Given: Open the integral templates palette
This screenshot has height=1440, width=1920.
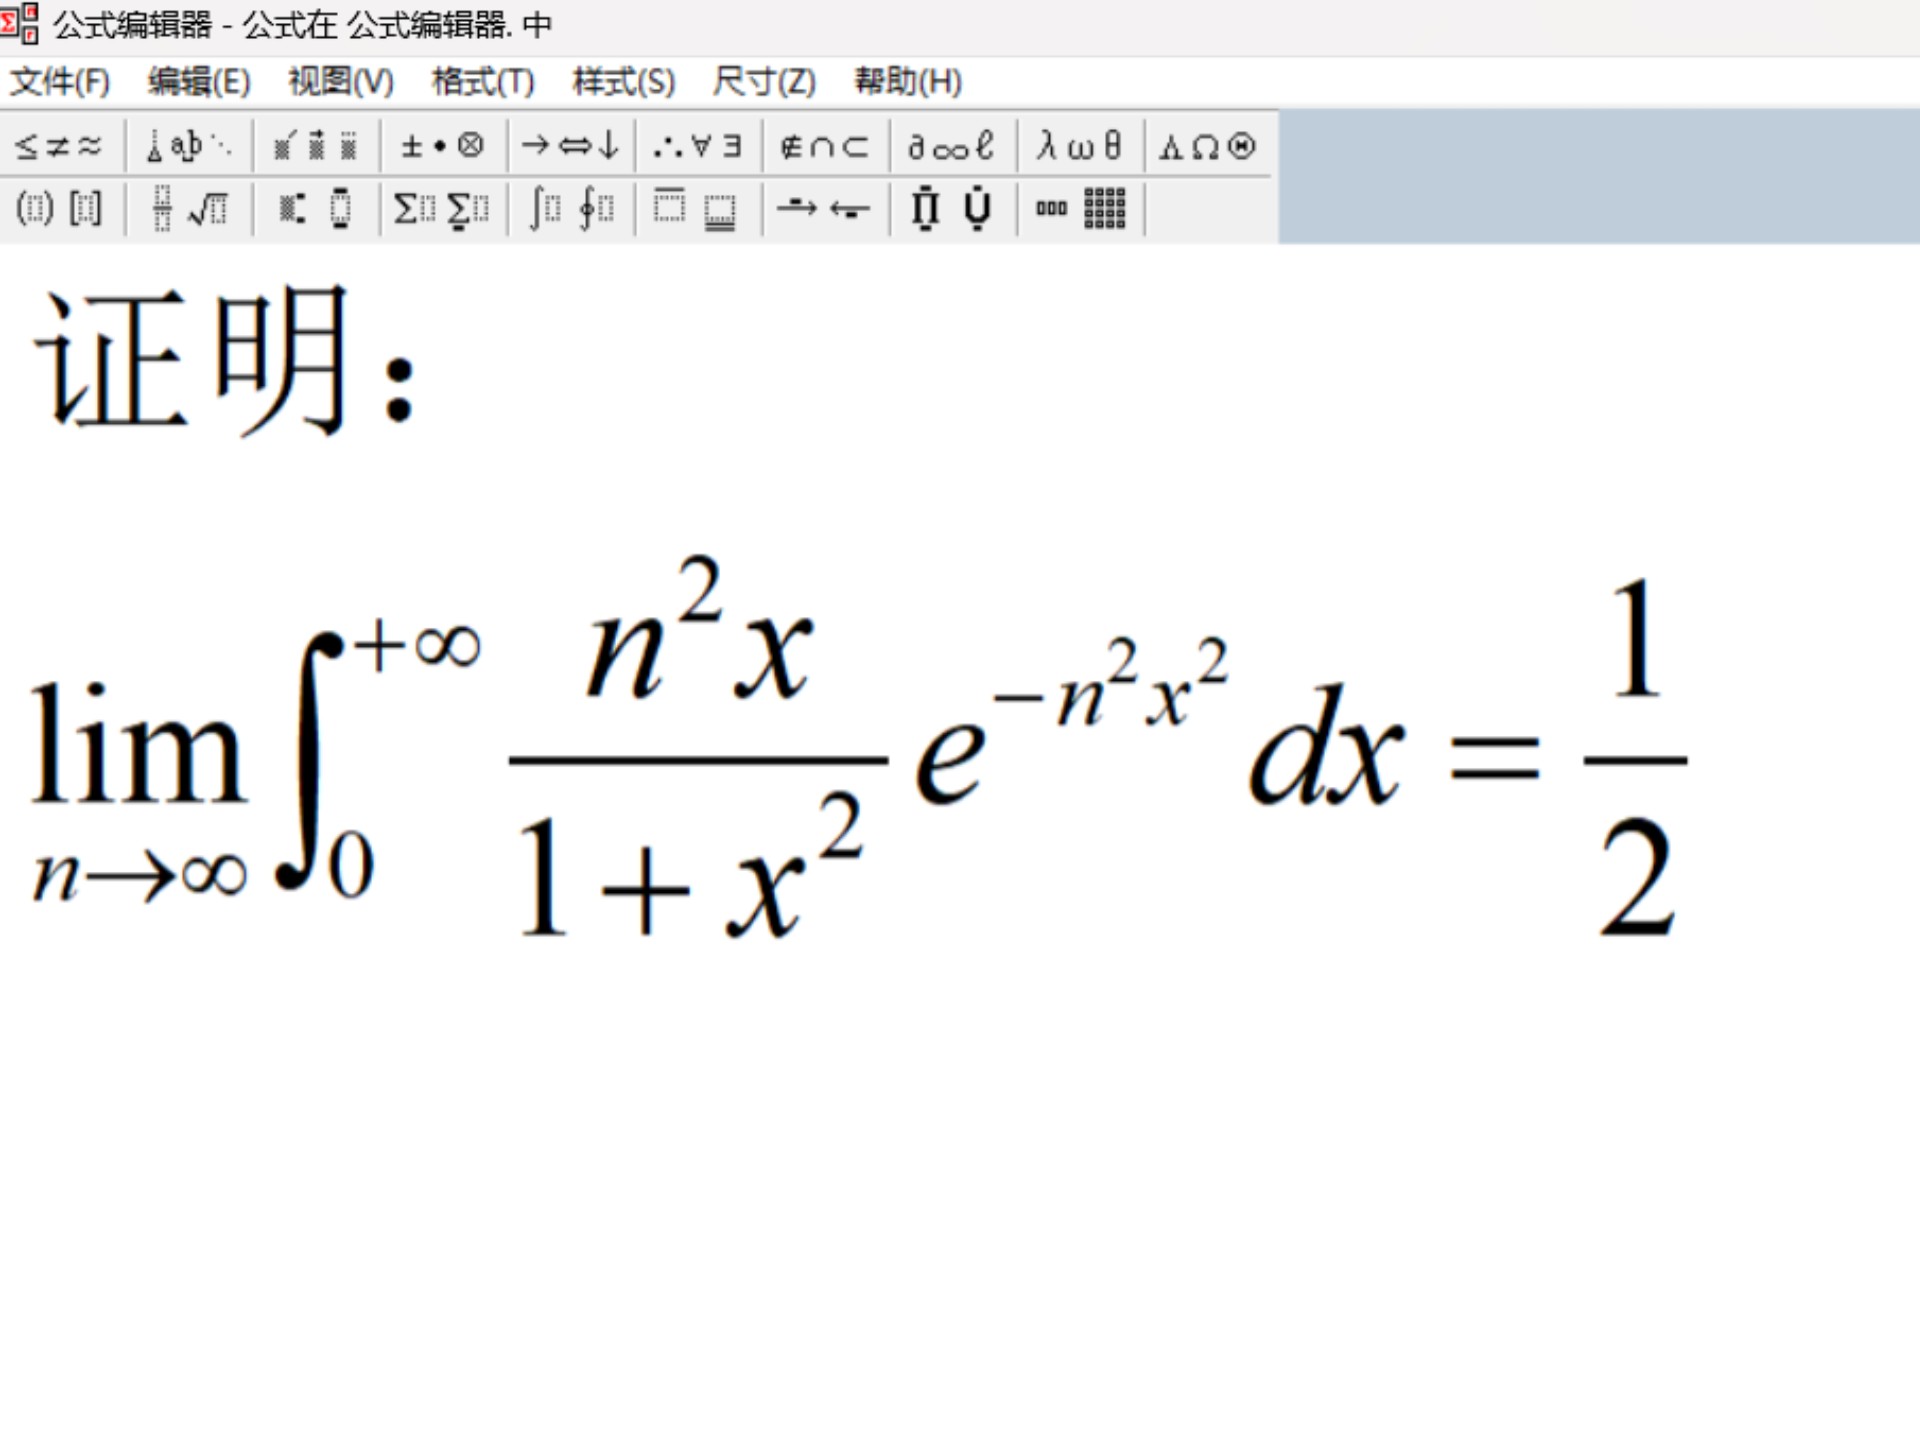Looking at the screenshot, I should [571, 209].
